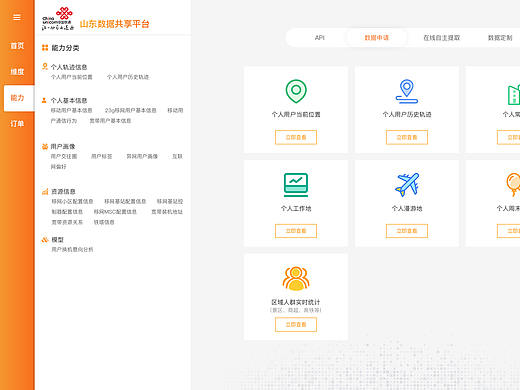Screen dimensions: 520x390
Task: Switch to the 在线自主提取 tab
Action: tap(441, 38)
